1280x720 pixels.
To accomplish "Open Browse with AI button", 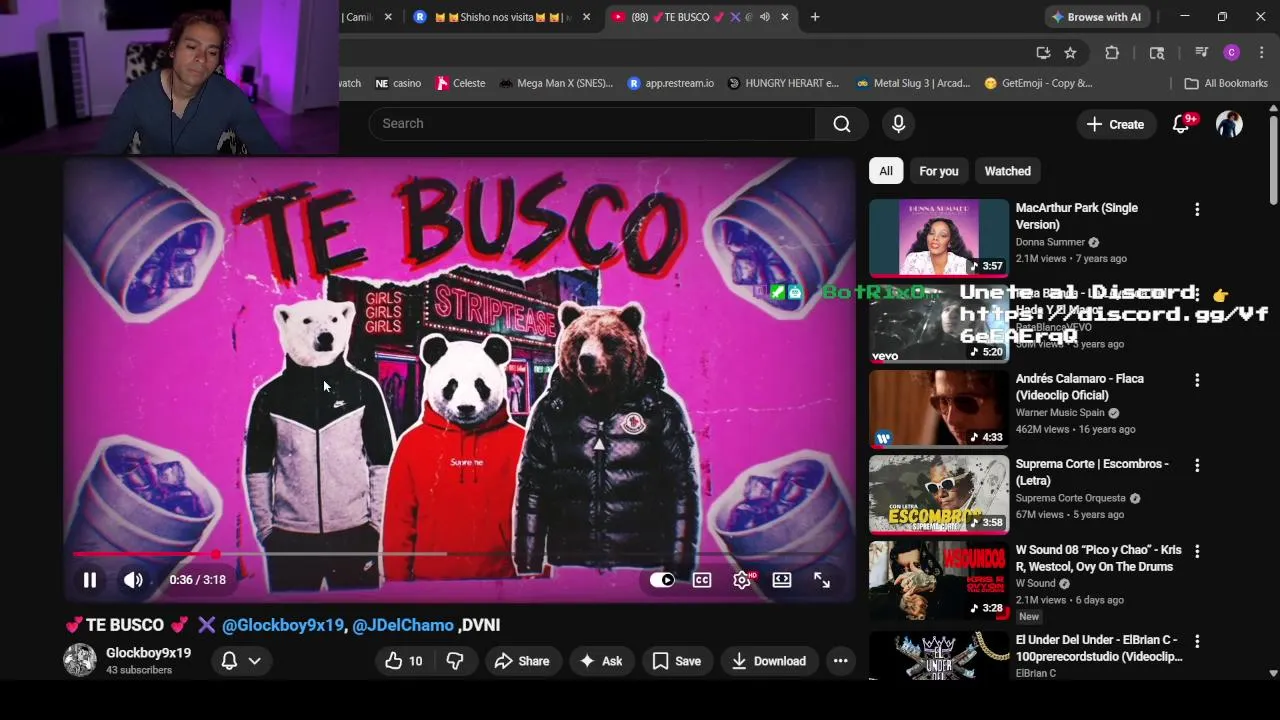I will point(1095,17).
